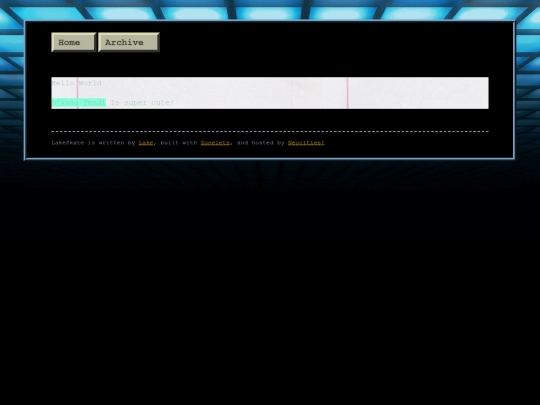Go to the Home page
This screenshot has height=405, width=540.
73,42
